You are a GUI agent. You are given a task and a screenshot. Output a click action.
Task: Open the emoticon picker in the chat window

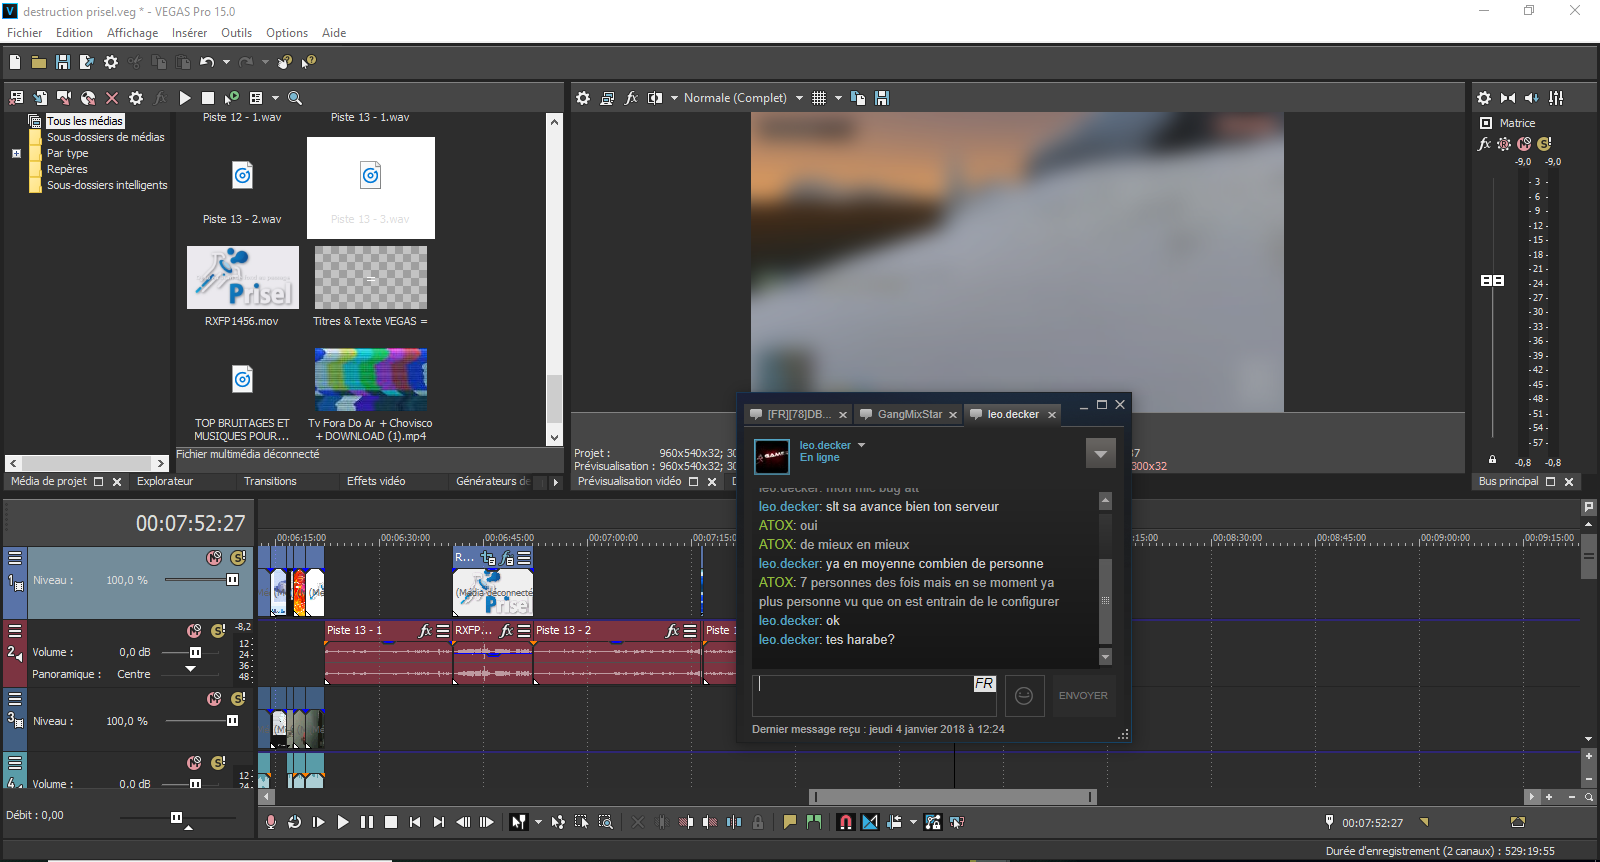(x=1024, y=696)
